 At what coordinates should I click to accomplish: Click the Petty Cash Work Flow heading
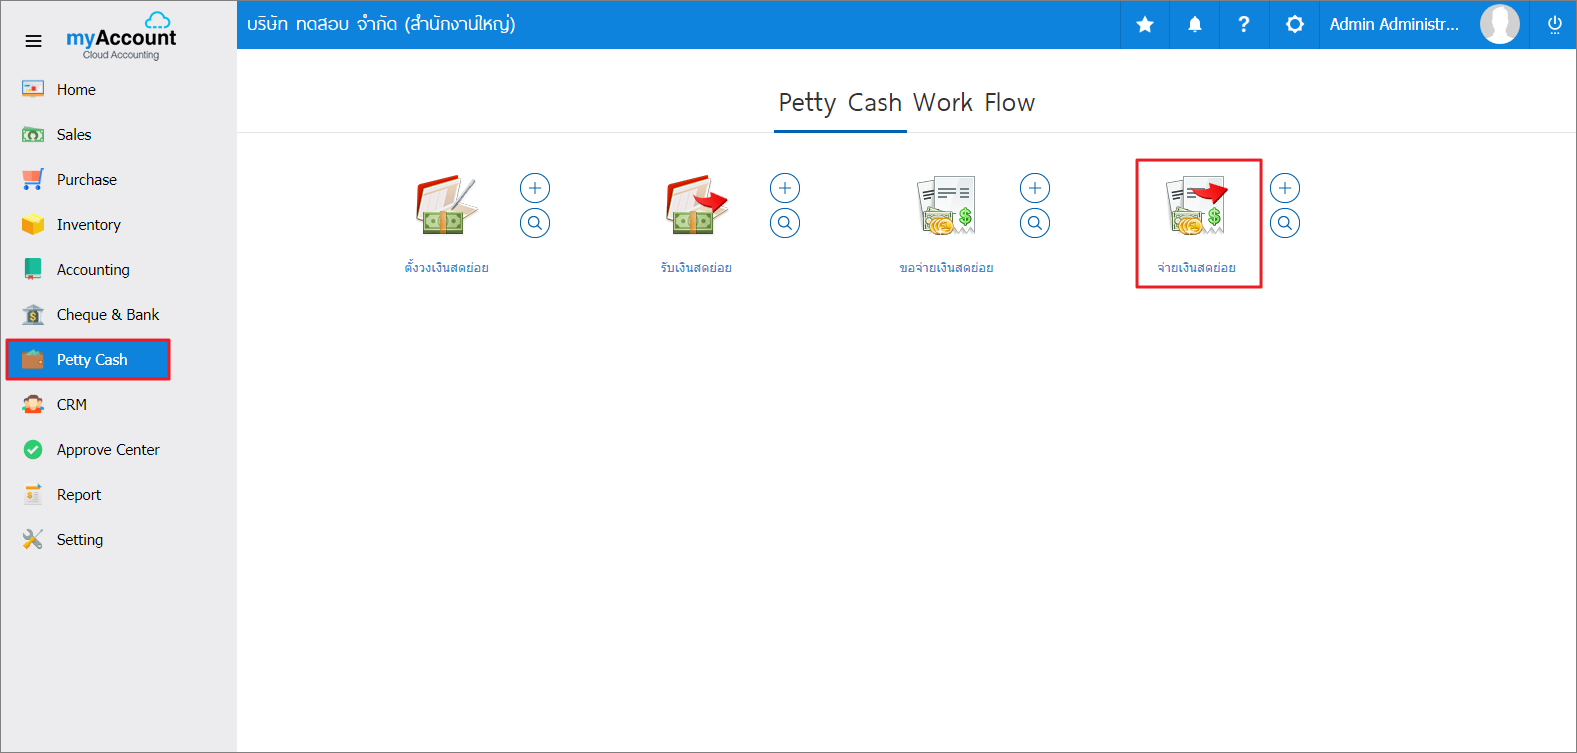(x=907, y=103)
